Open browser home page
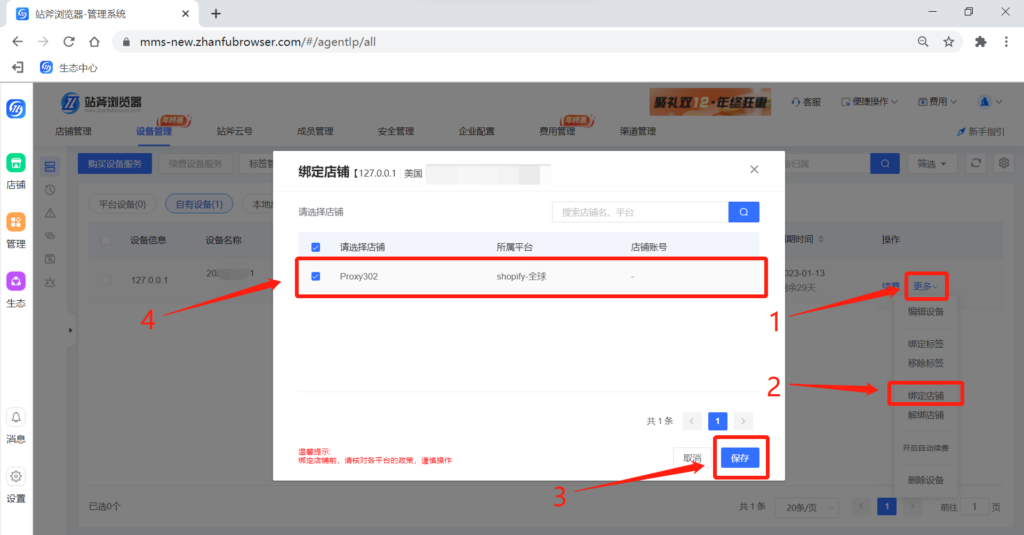This screenshot has width=1024, height=535. pos(95,42)
